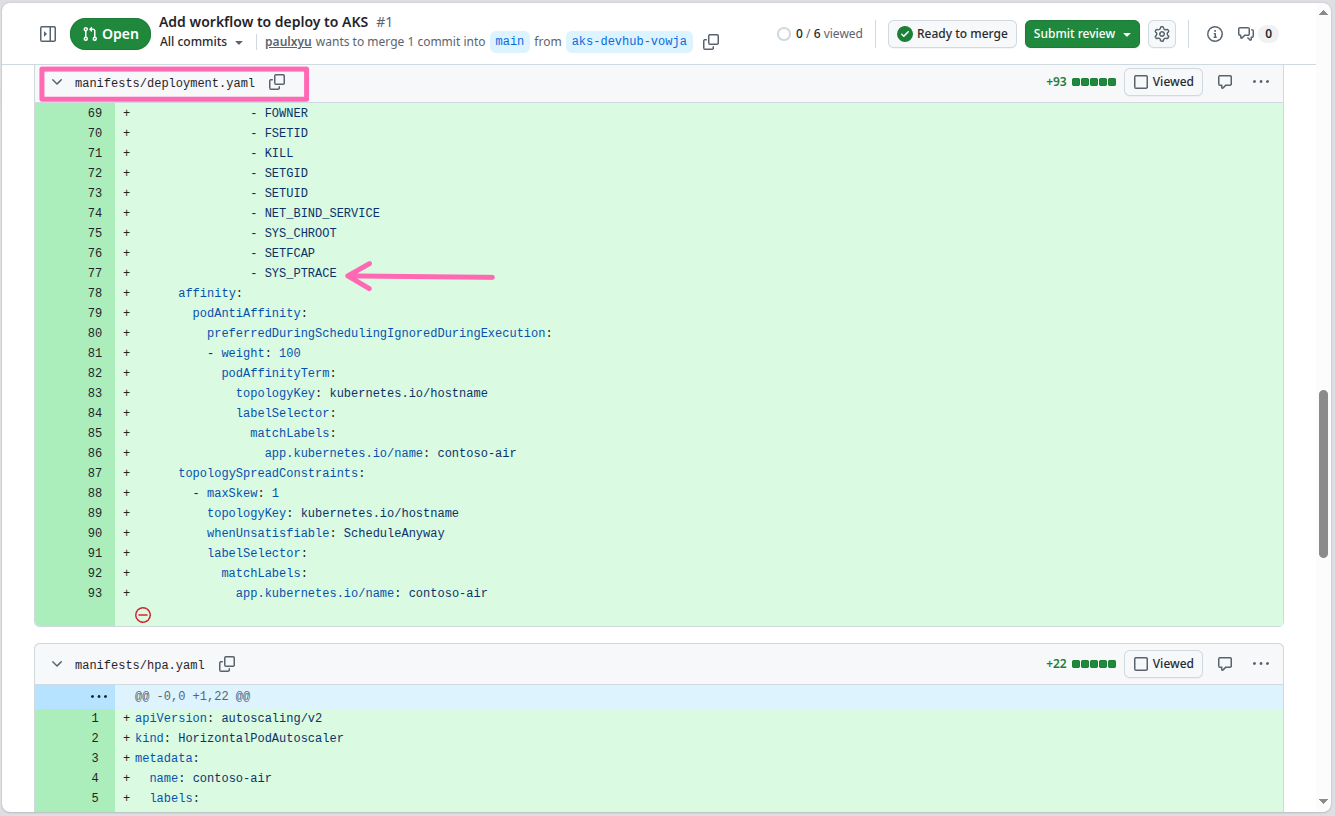Click the 0 / 6 viewed progress
This screenshot has height=816, width=1335.
pyautogui.click(x=820, y=34)
